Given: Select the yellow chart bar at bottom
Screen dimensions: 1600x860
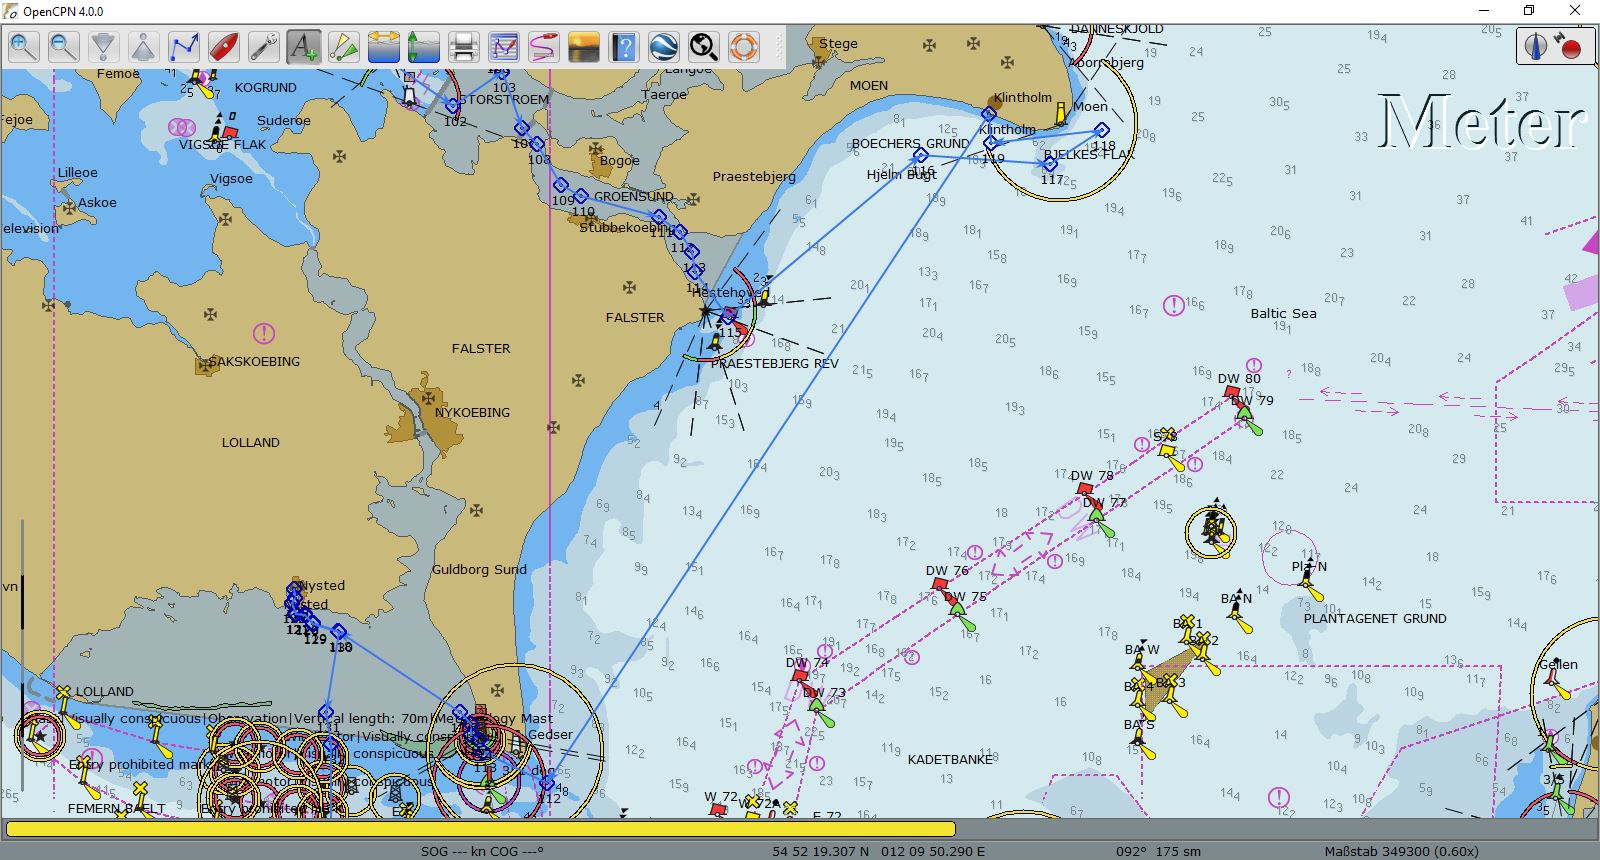Looking at the screenshot, I should (x=480, y=828).
